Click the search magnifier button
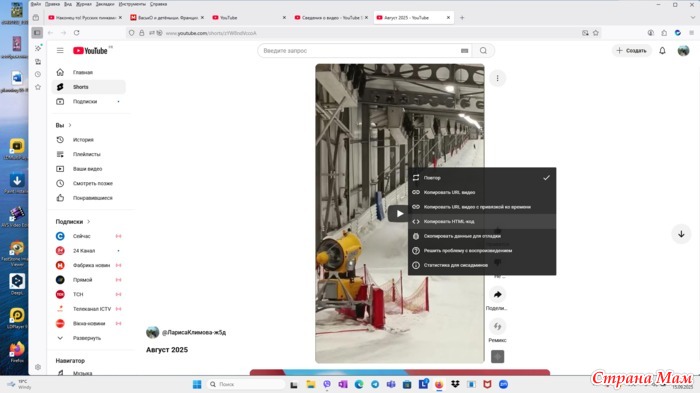 click(x=483, y=50)
